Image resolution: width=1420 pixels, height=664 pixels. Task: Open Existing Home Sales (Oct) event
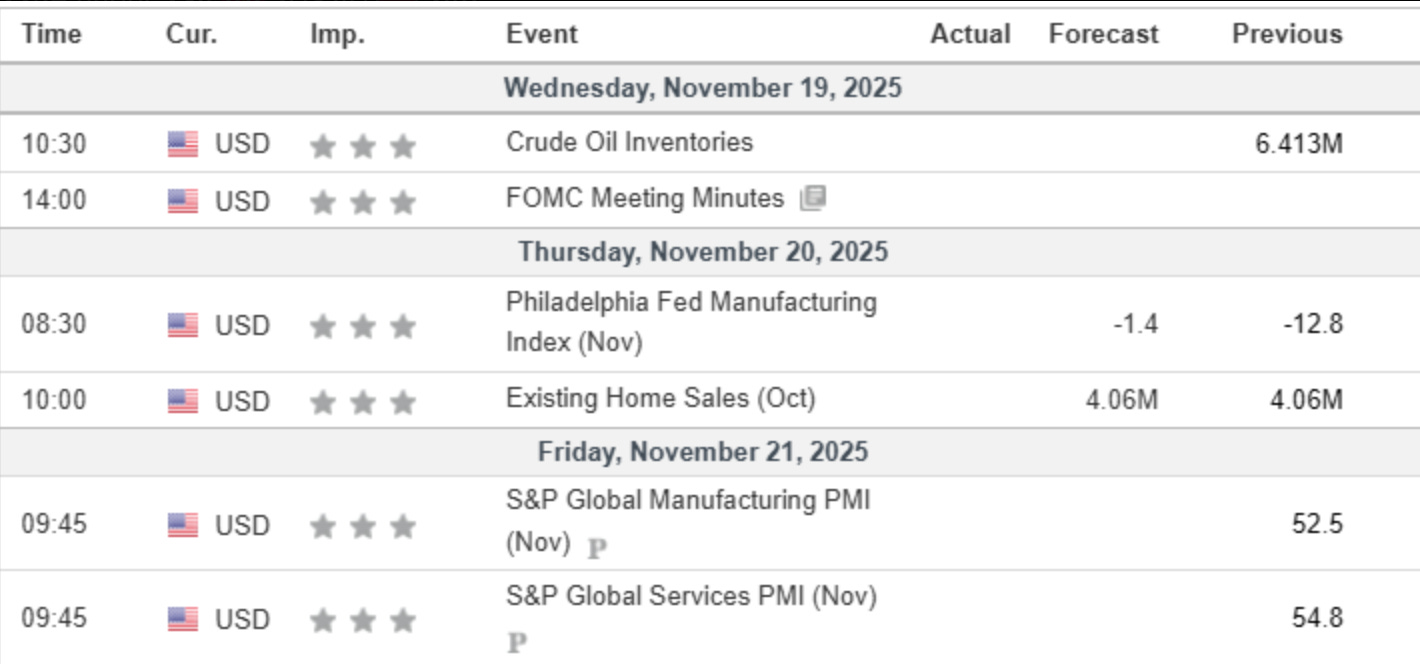pos(660,399)
